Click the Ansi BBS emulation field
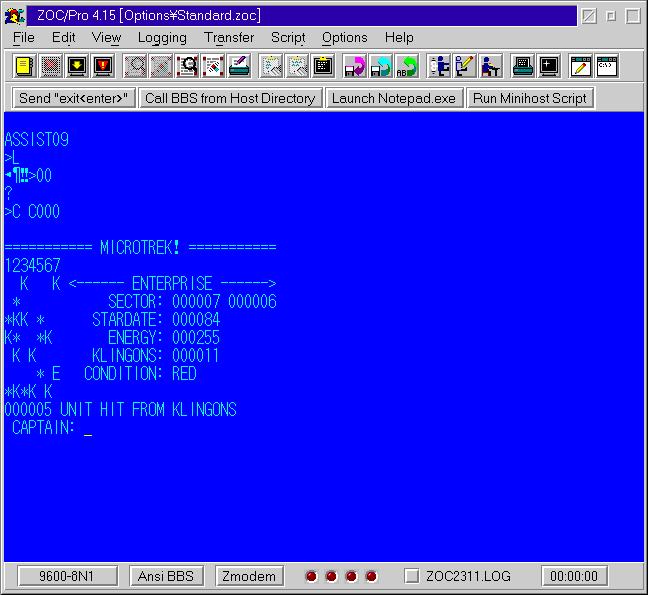 (166, 576)
